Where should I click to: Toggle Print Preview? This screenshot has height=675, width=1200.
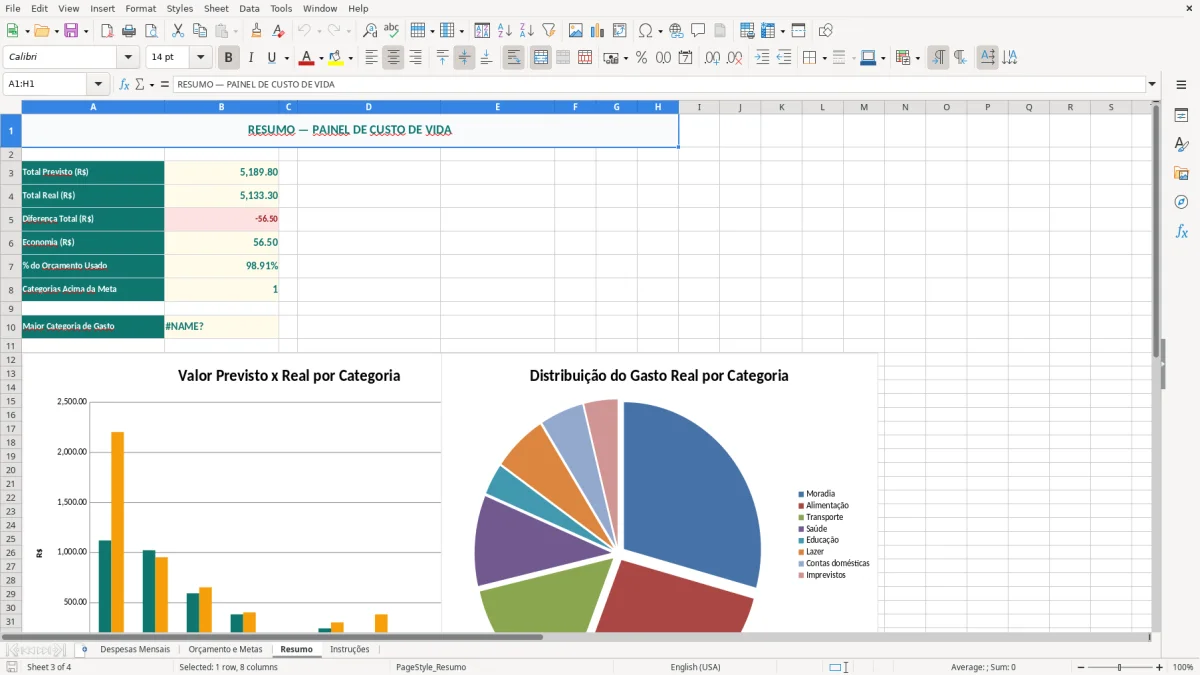(x=151, y=31)
